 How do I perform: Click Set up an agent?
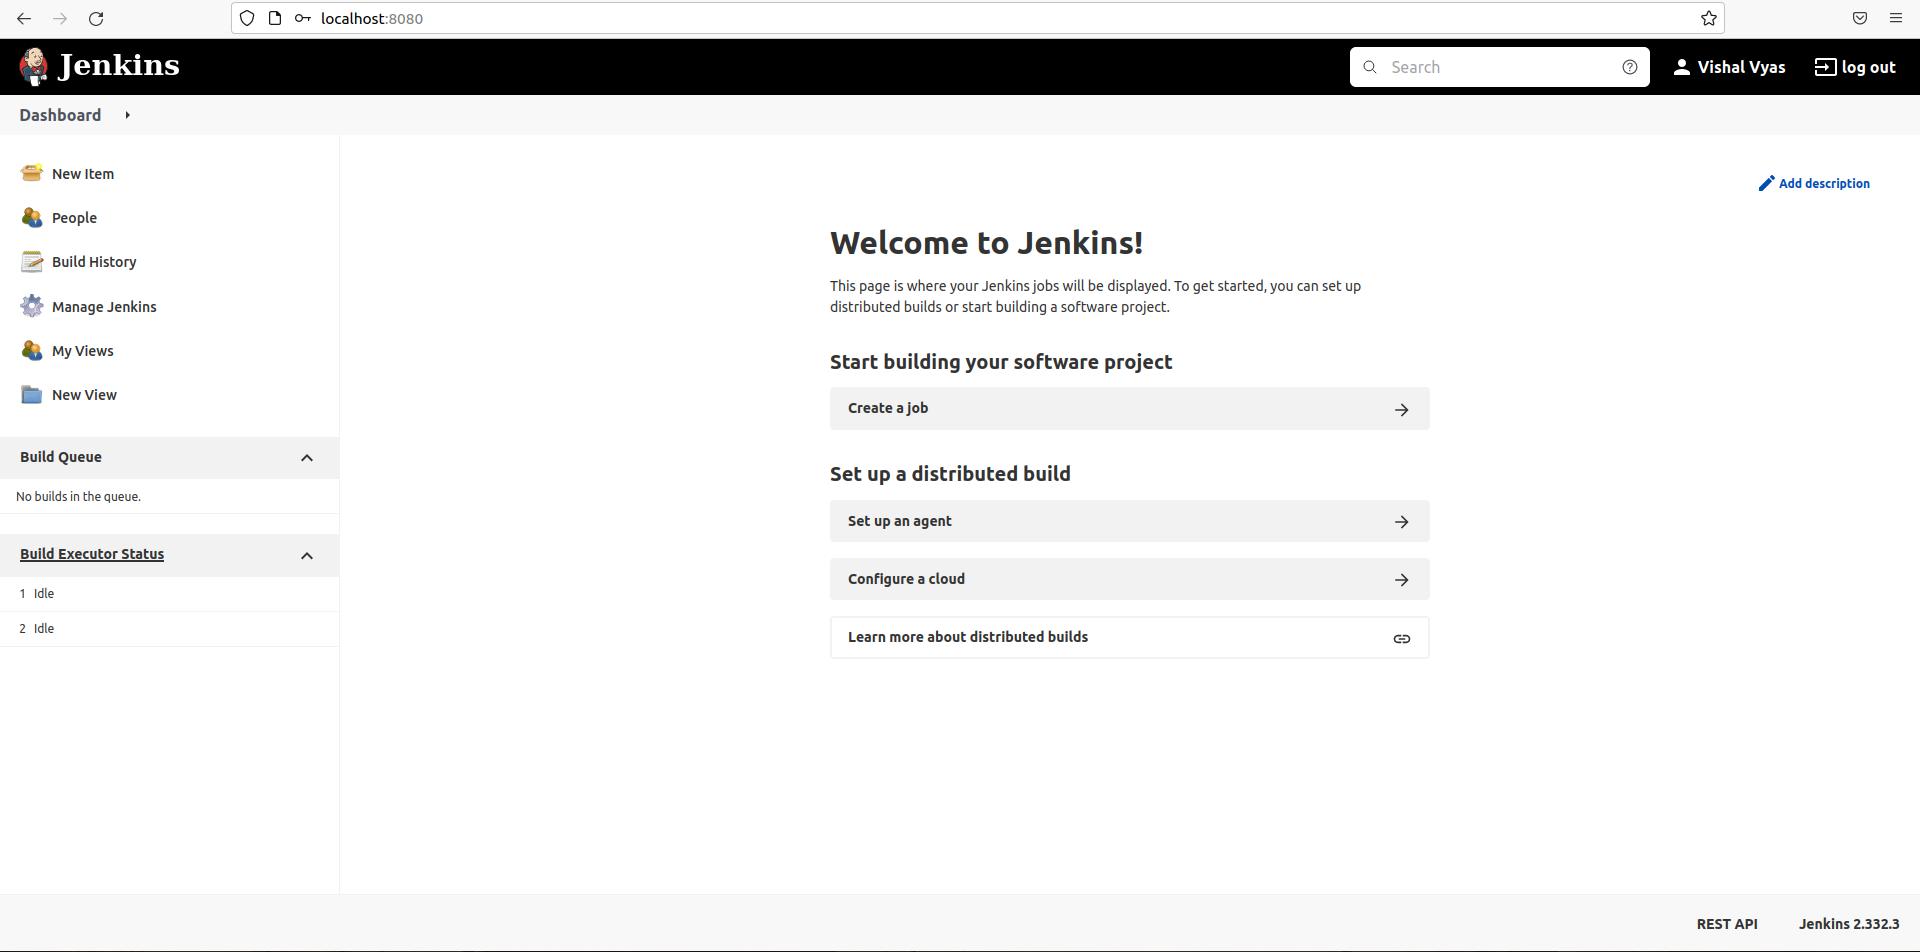[1130, 521]
